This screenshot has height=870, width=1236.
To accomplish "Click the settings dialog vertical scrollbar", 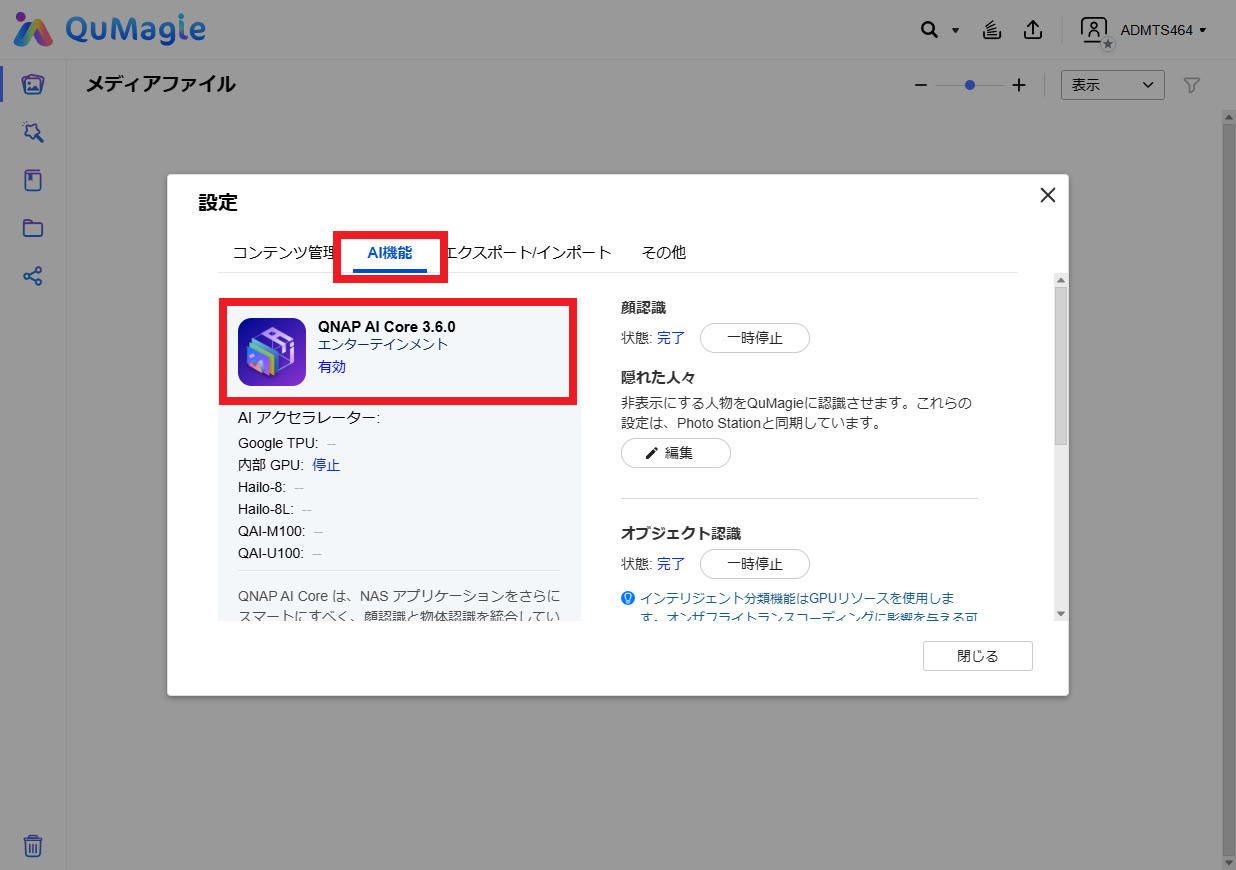I will 1061,366.
